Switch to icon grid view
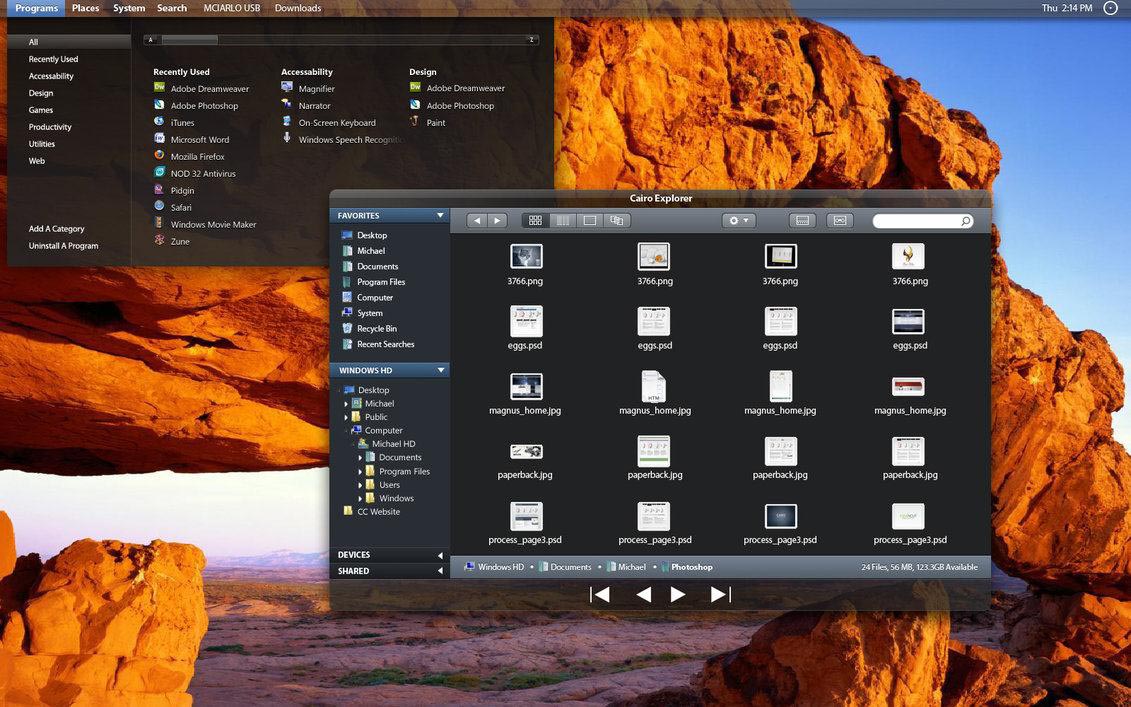Viewport: 1131px width, 707px height. (x=535, y=221)
